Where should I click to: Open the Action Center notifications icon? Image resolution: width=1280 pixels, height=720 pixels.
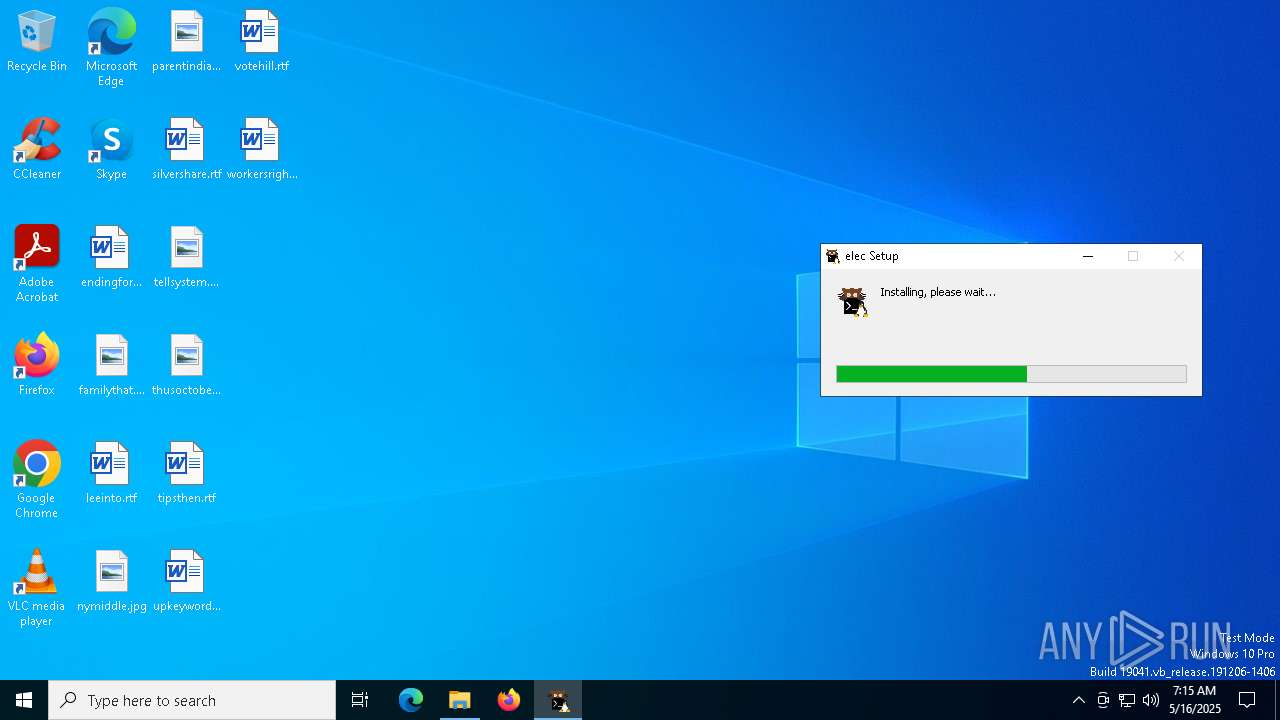point(1247,700)
